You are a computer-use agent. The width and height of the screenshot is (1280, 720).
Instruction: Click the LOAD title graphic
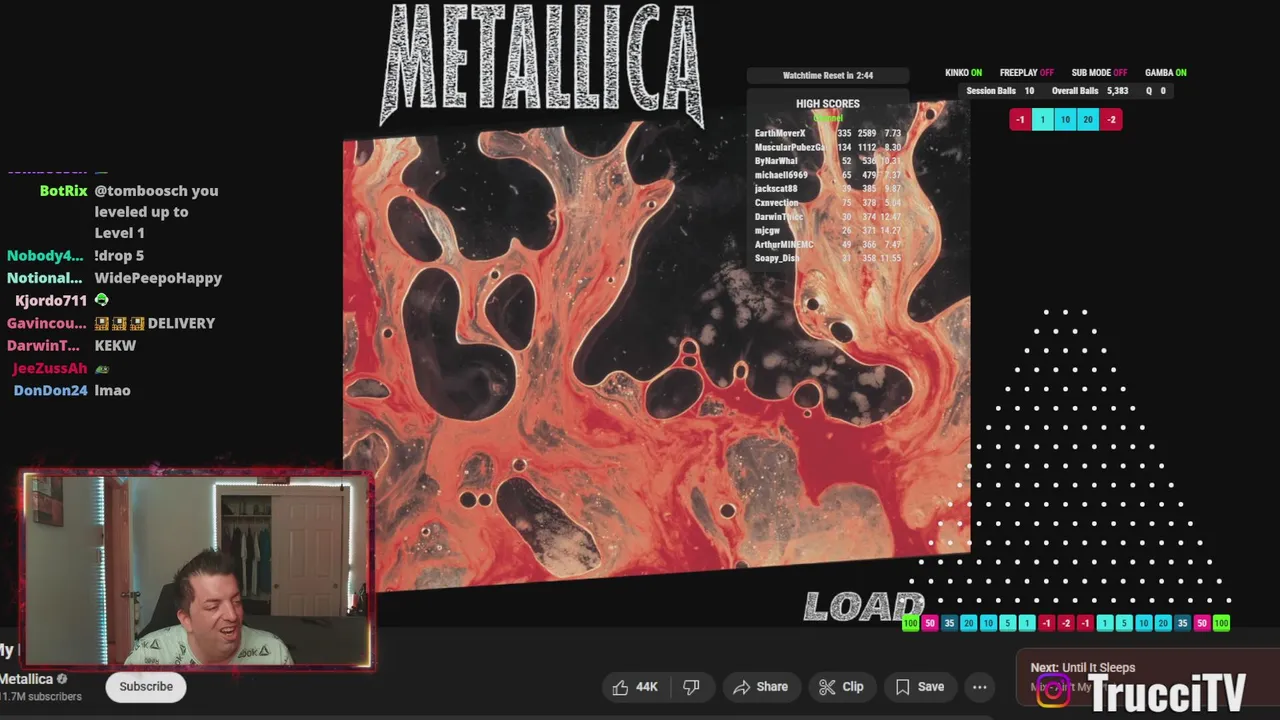pyautogui.click(x=864, y=607)
